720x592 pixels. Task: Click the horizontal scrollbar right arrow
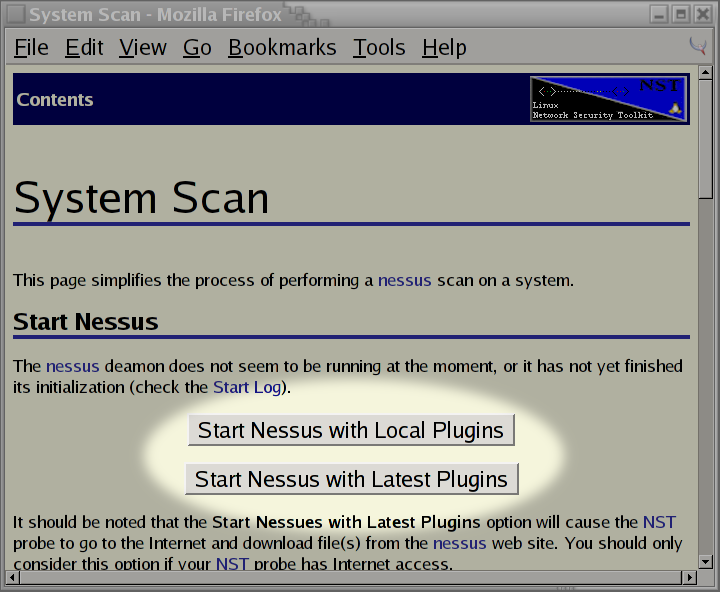pyautogui.click(x=689, y=577)
